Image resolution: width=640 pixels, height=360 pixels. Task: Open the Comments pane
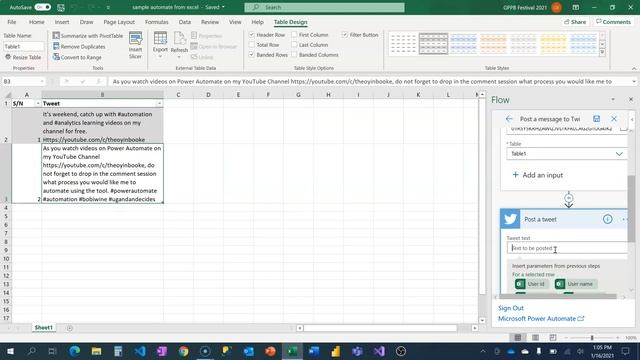pyautogui.click(x=613, y=22)
